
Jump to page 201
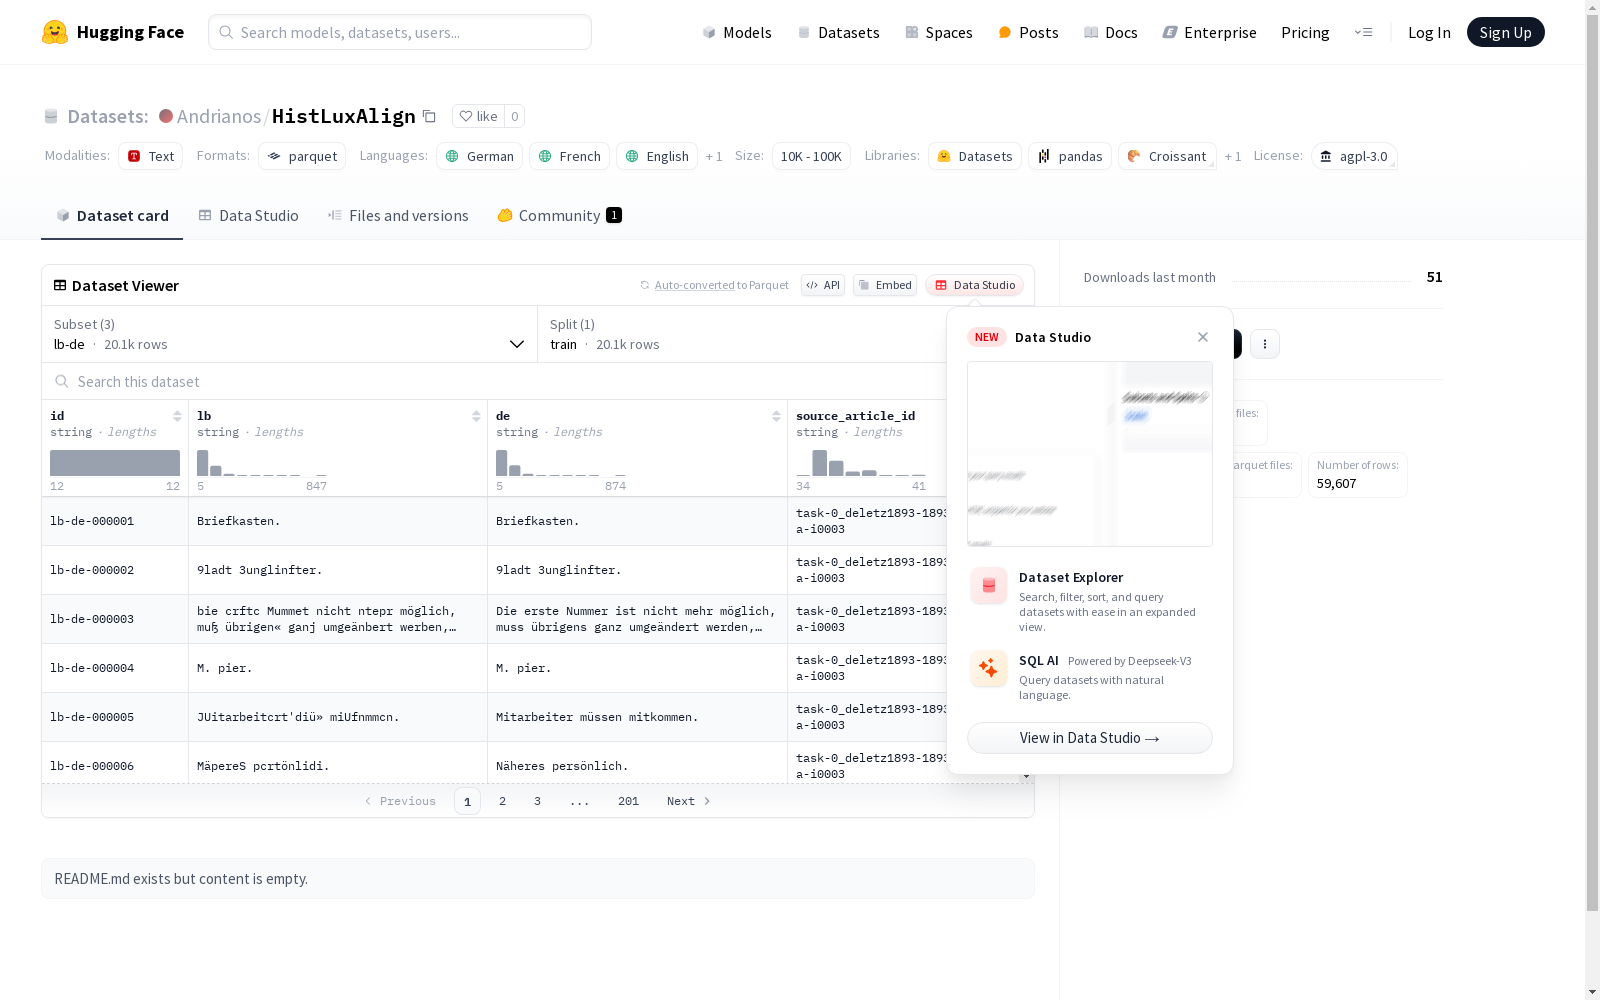click(x=628, y=801)
